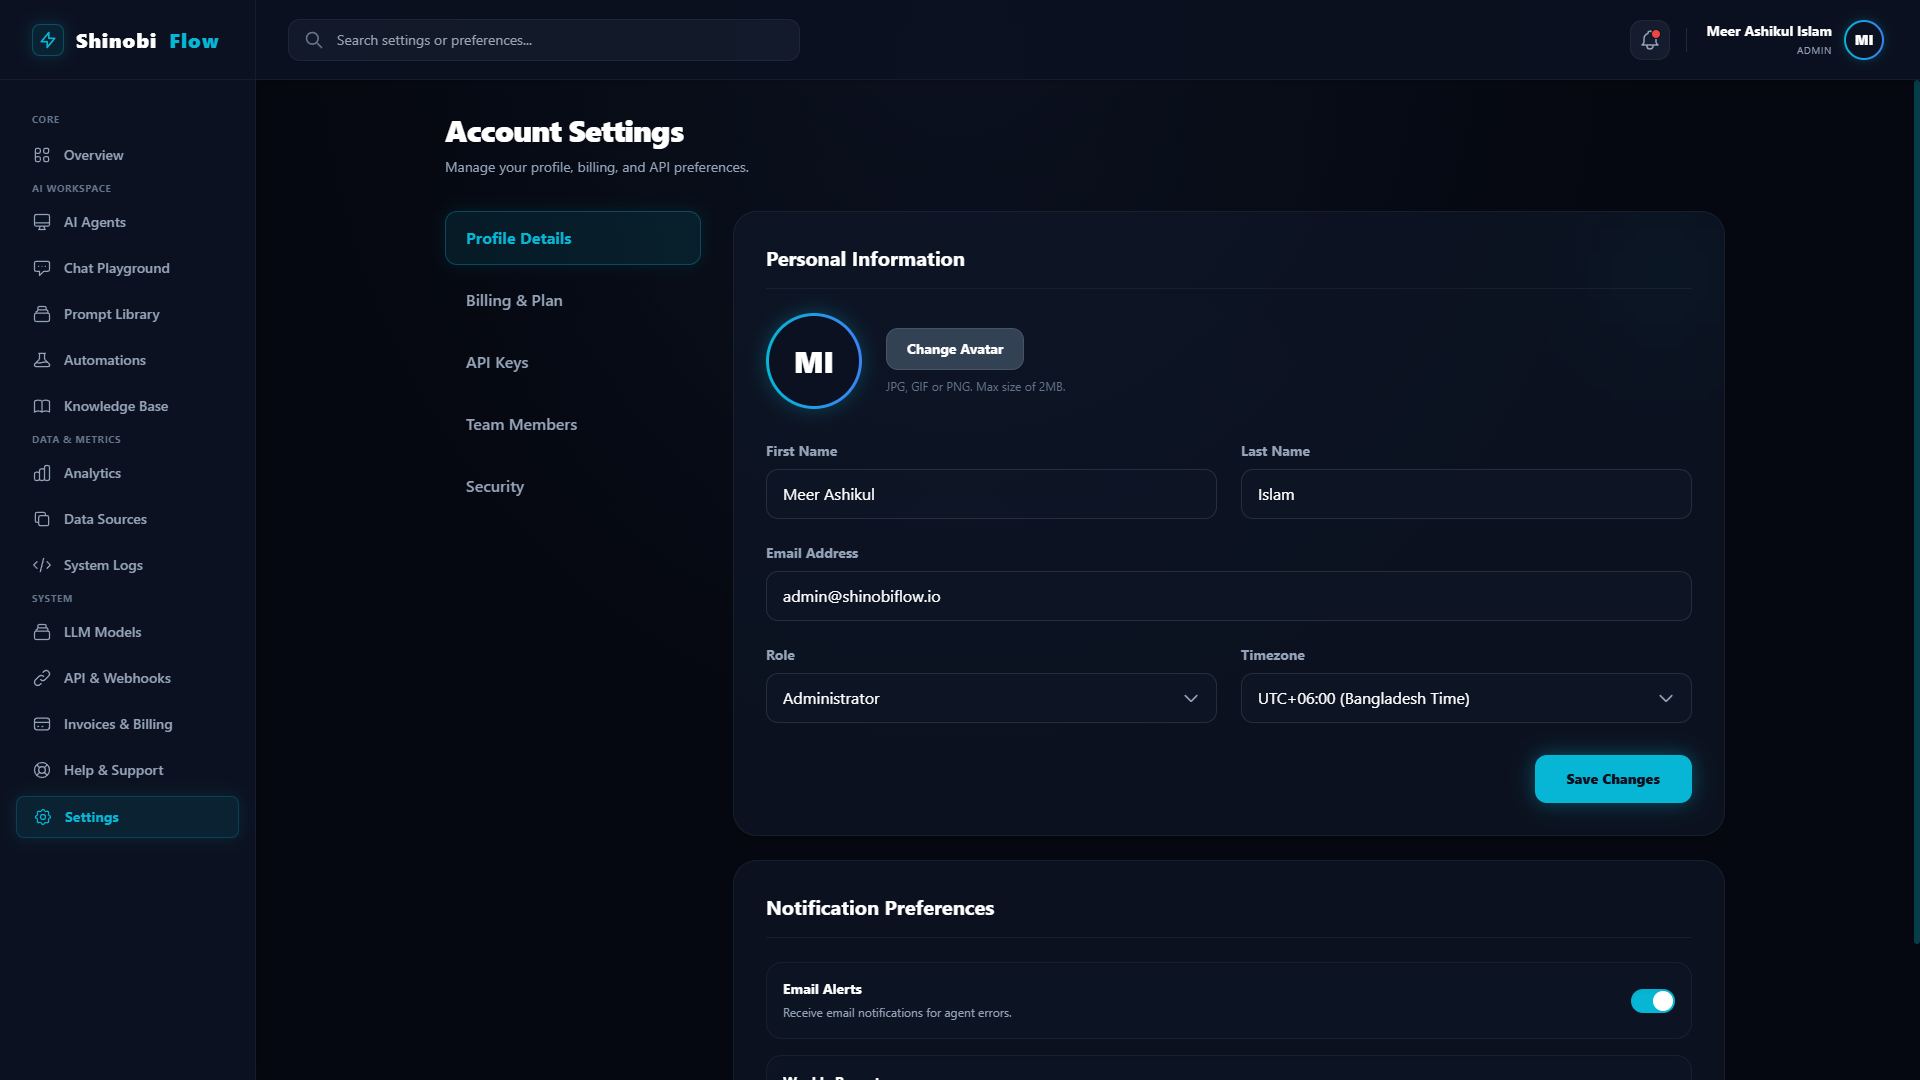This screenshot has width=1920, height=1080.
Task: Click the Data Sources copy icon
Action: (x=42, y=519)
